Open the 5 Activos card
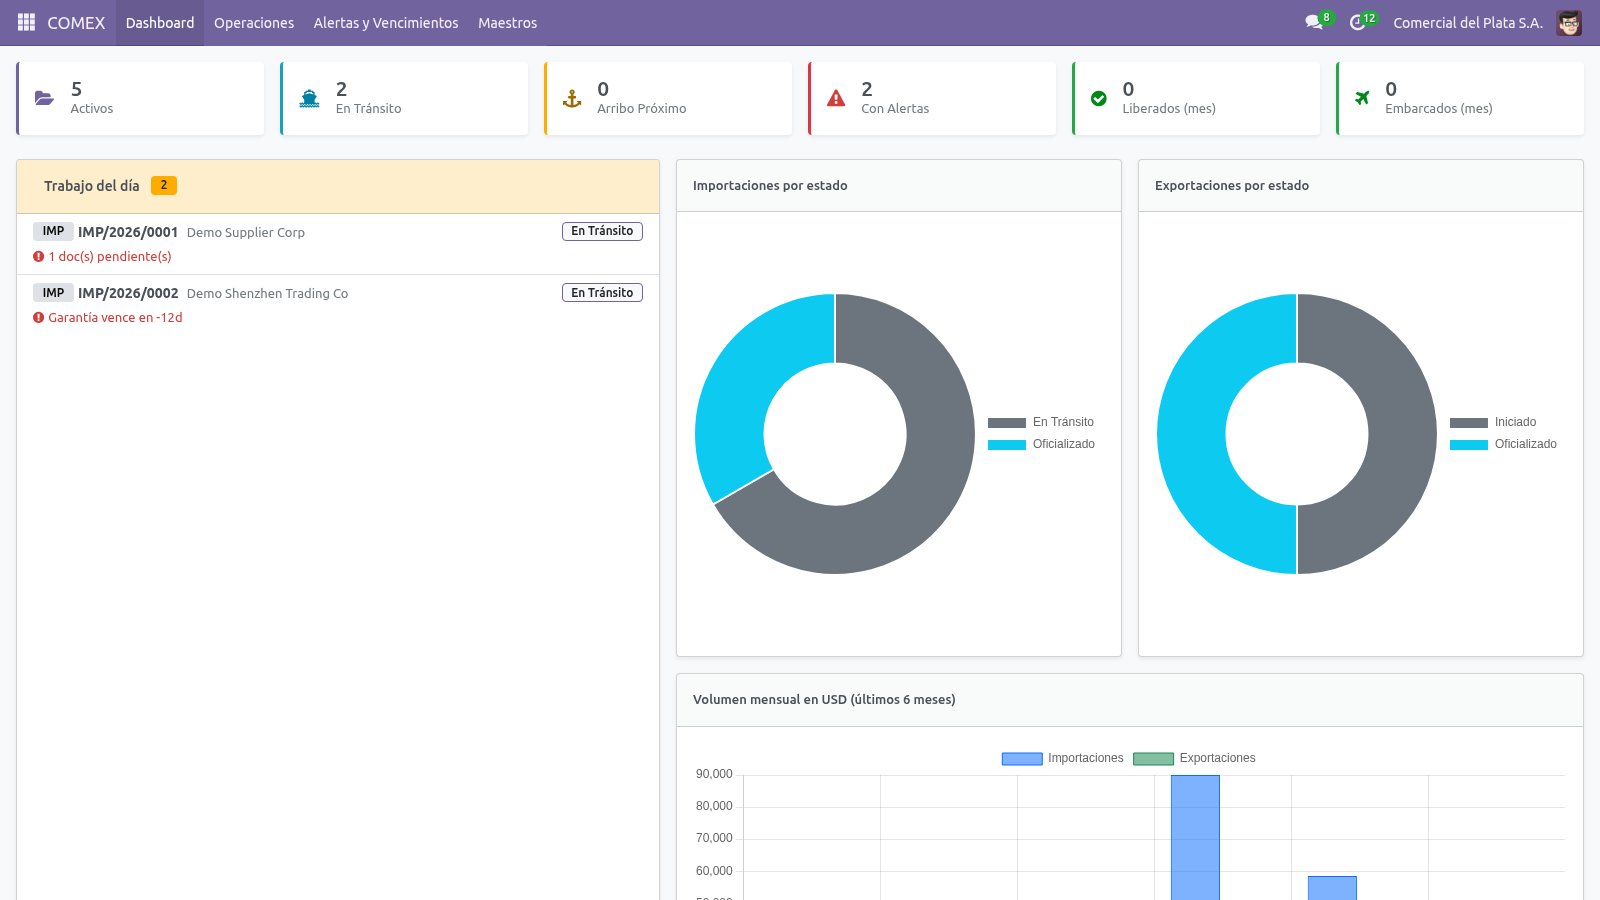This screenshot has height=900, width=1600. click(140, 98)
